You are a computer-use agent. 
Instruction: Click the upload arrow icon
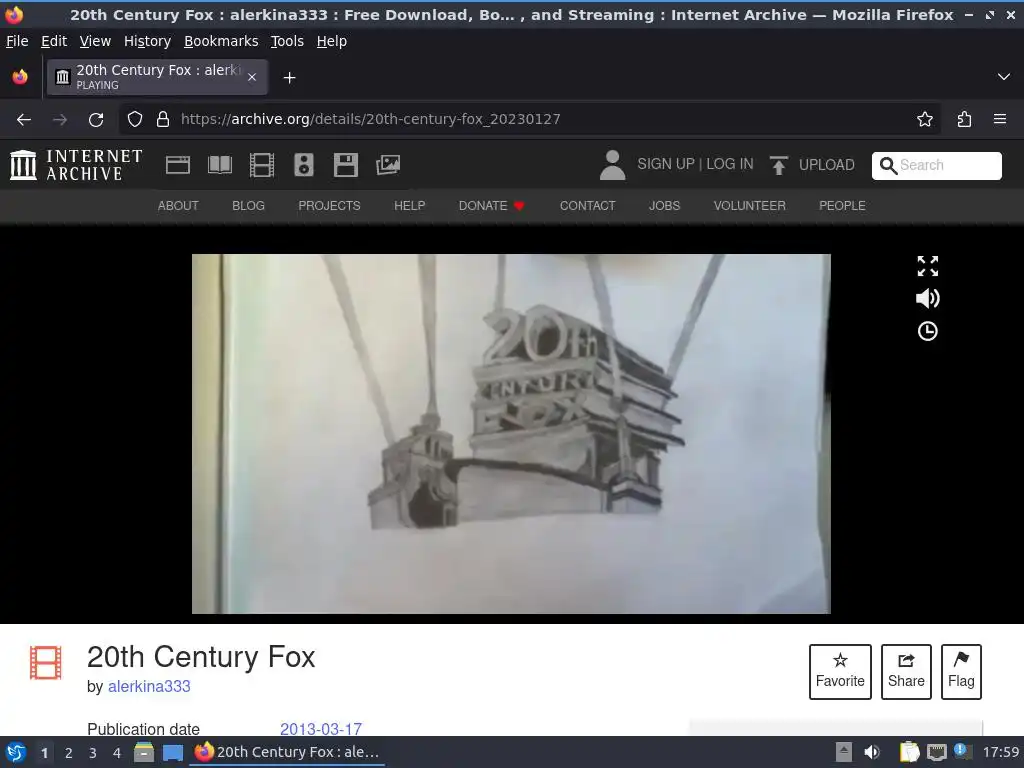pos(778,165)
